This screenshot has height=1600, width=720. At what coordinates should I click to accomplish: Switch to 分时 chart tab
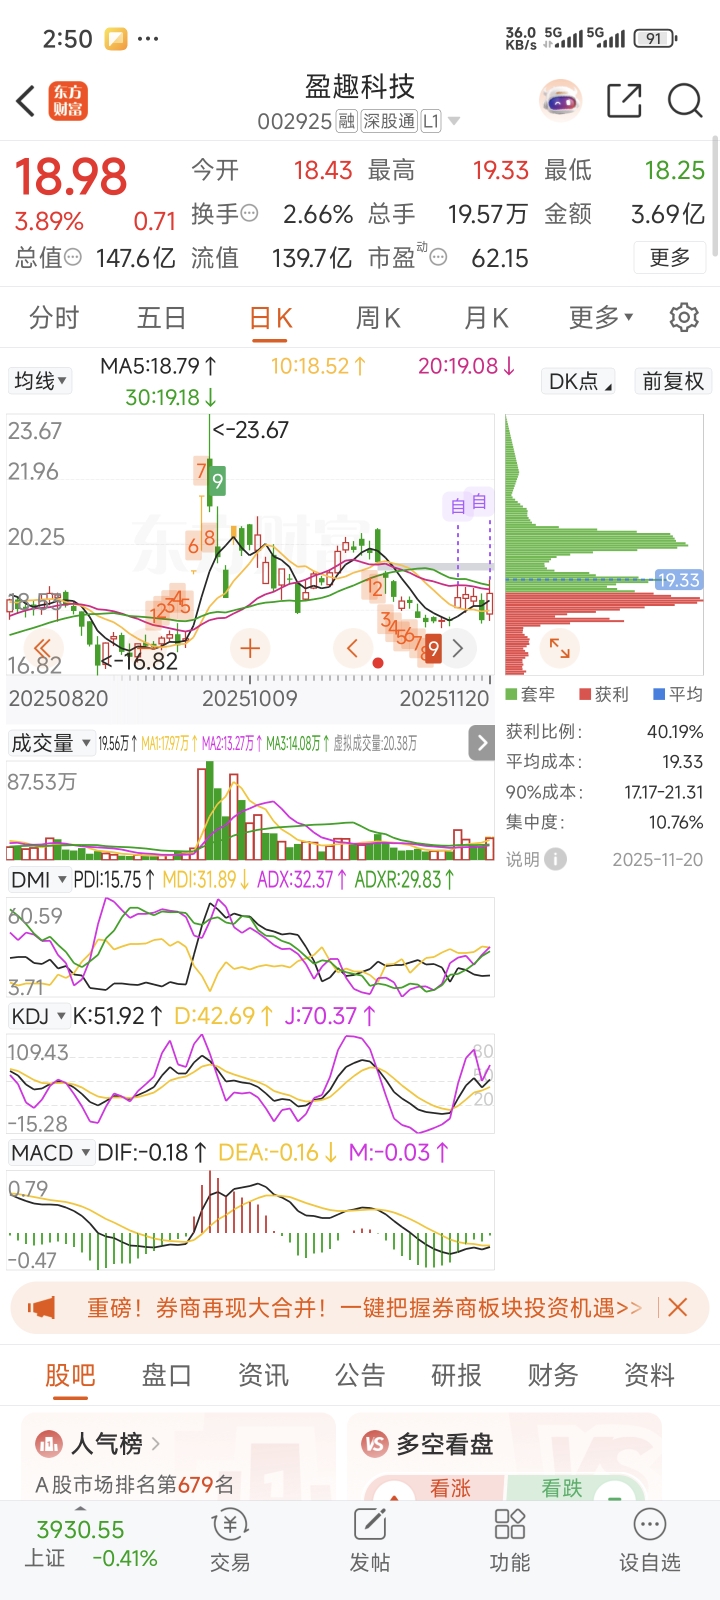pos(54,317)
